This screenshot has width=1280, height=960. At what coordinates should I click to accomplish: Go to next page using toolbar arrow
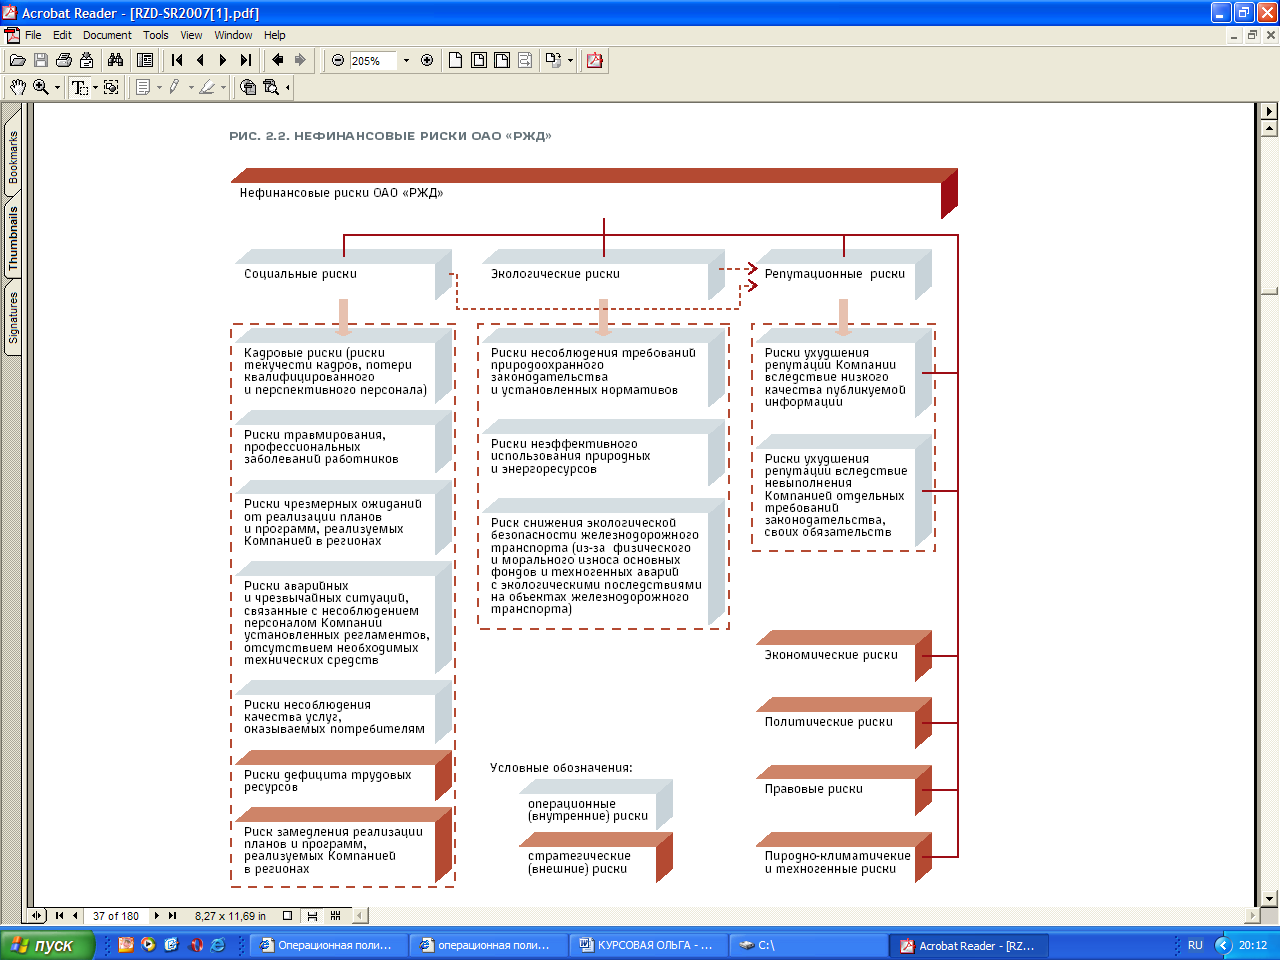tap(223, 60)
